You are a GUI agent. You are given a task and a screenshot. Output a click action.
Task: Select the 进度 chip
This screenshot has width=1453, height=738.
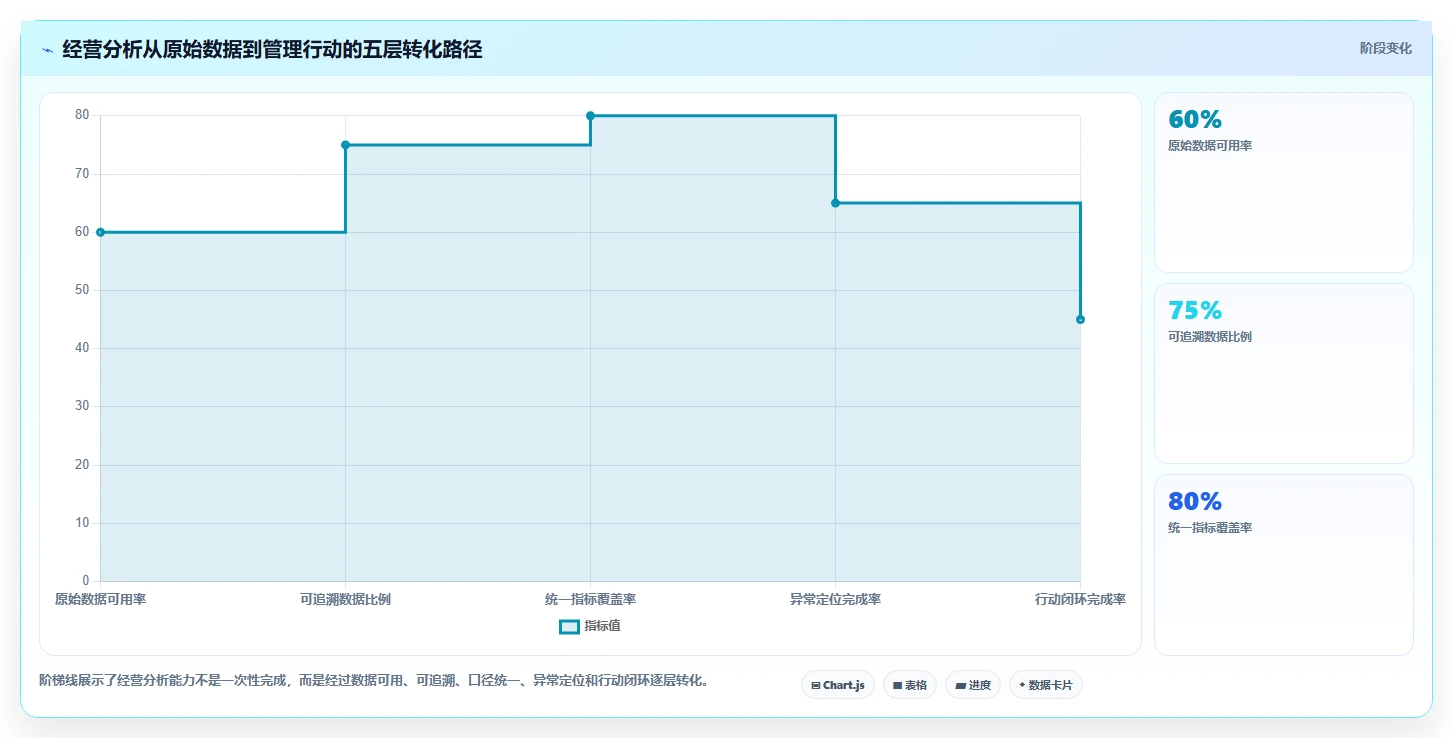point(973,685)
